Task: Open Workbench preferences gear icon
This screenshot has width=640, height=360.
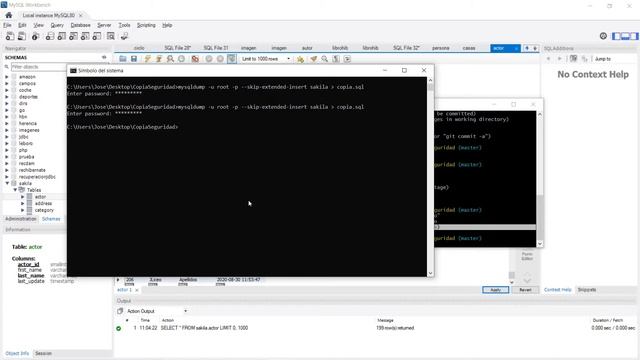Action: (603, 36)
